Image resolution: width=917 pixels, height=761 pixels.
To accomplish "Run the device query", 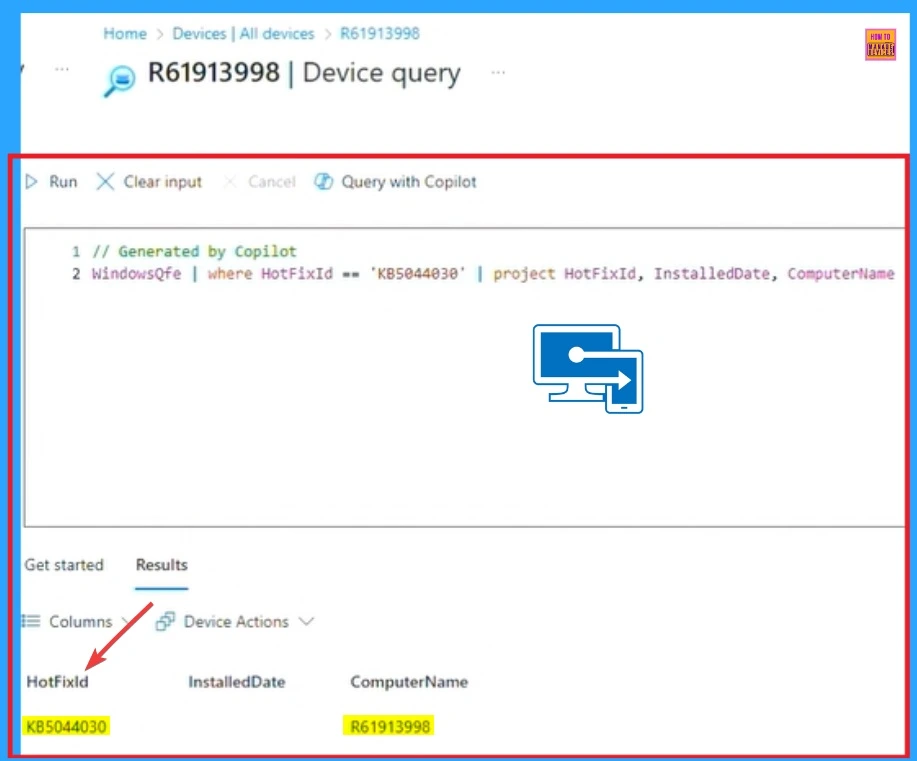I will 51,182.
